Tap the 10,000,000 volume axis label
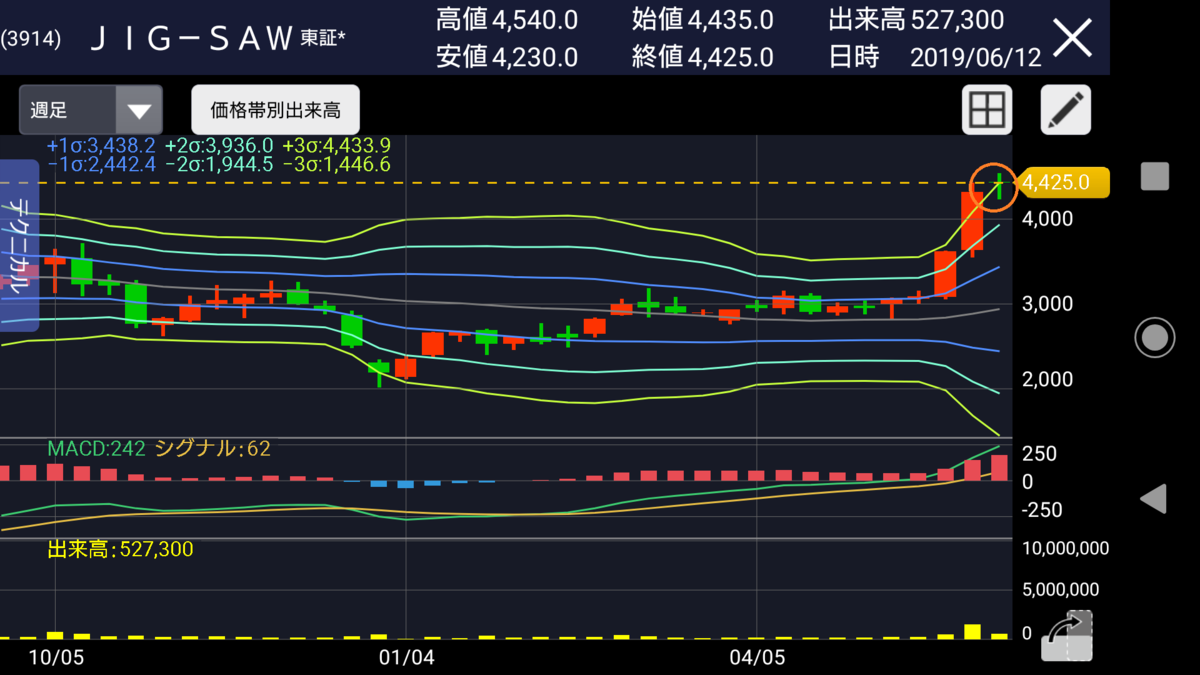Screen dimensions: 1200x675 point(1065,548)
